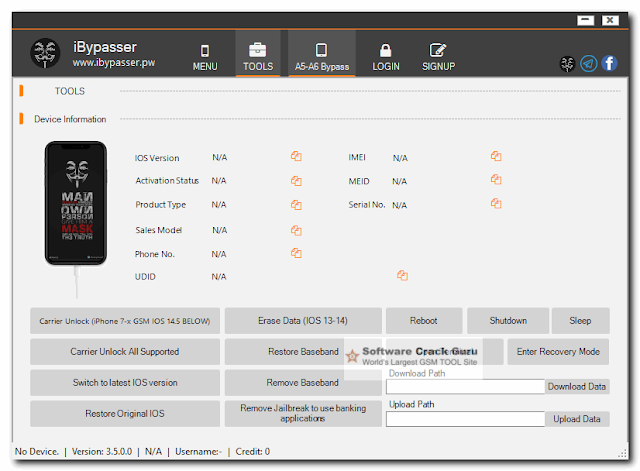Click Enter Recovery Mode button

558,351
